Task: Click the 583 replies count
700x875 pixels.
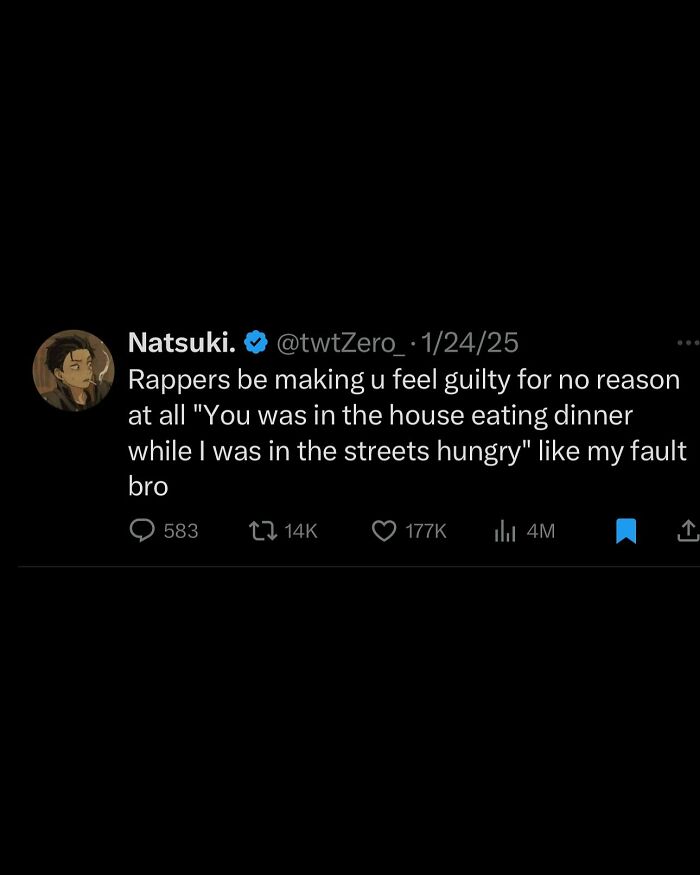Action: 180,531
